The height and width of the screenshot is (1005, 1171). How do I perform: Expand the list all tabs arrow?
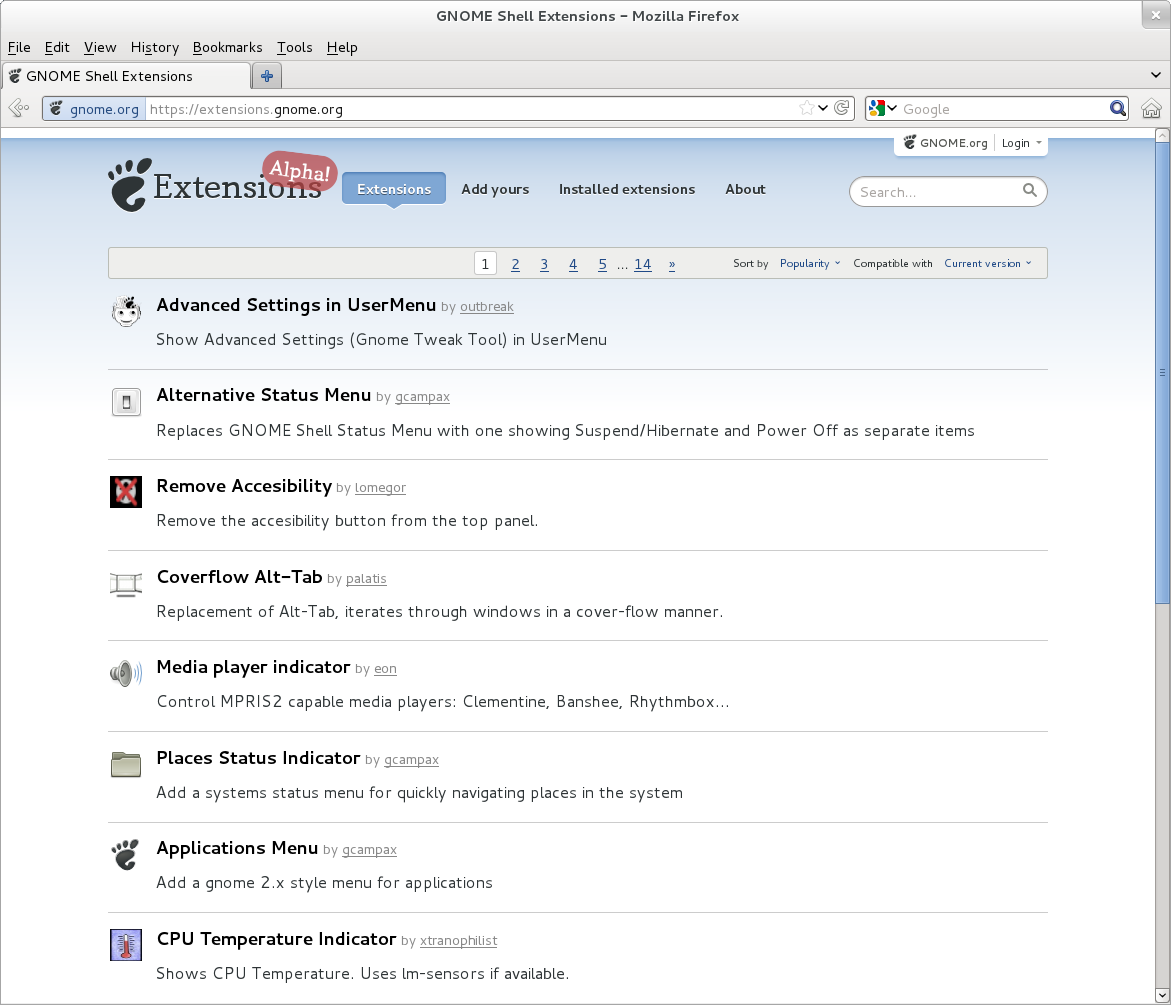[1155, 75]
